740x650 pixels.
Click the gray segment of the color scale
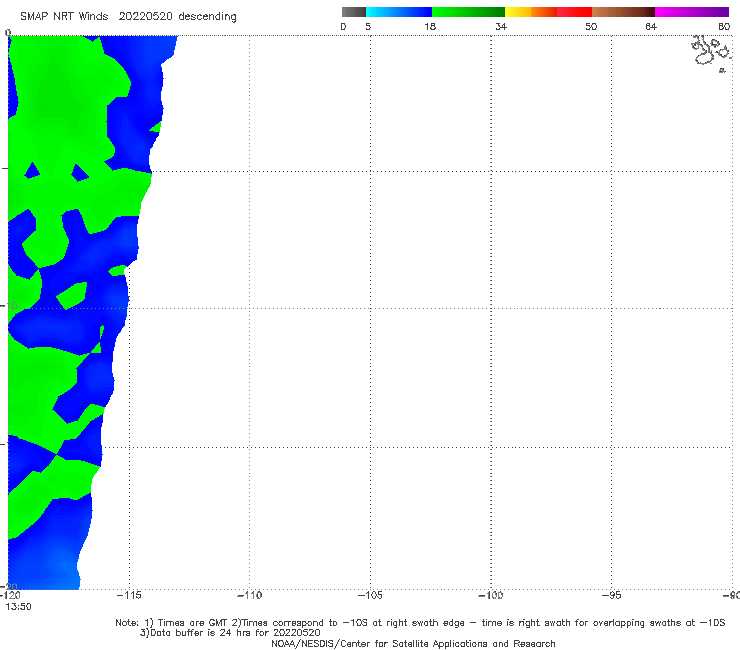[x=354, y=12]
